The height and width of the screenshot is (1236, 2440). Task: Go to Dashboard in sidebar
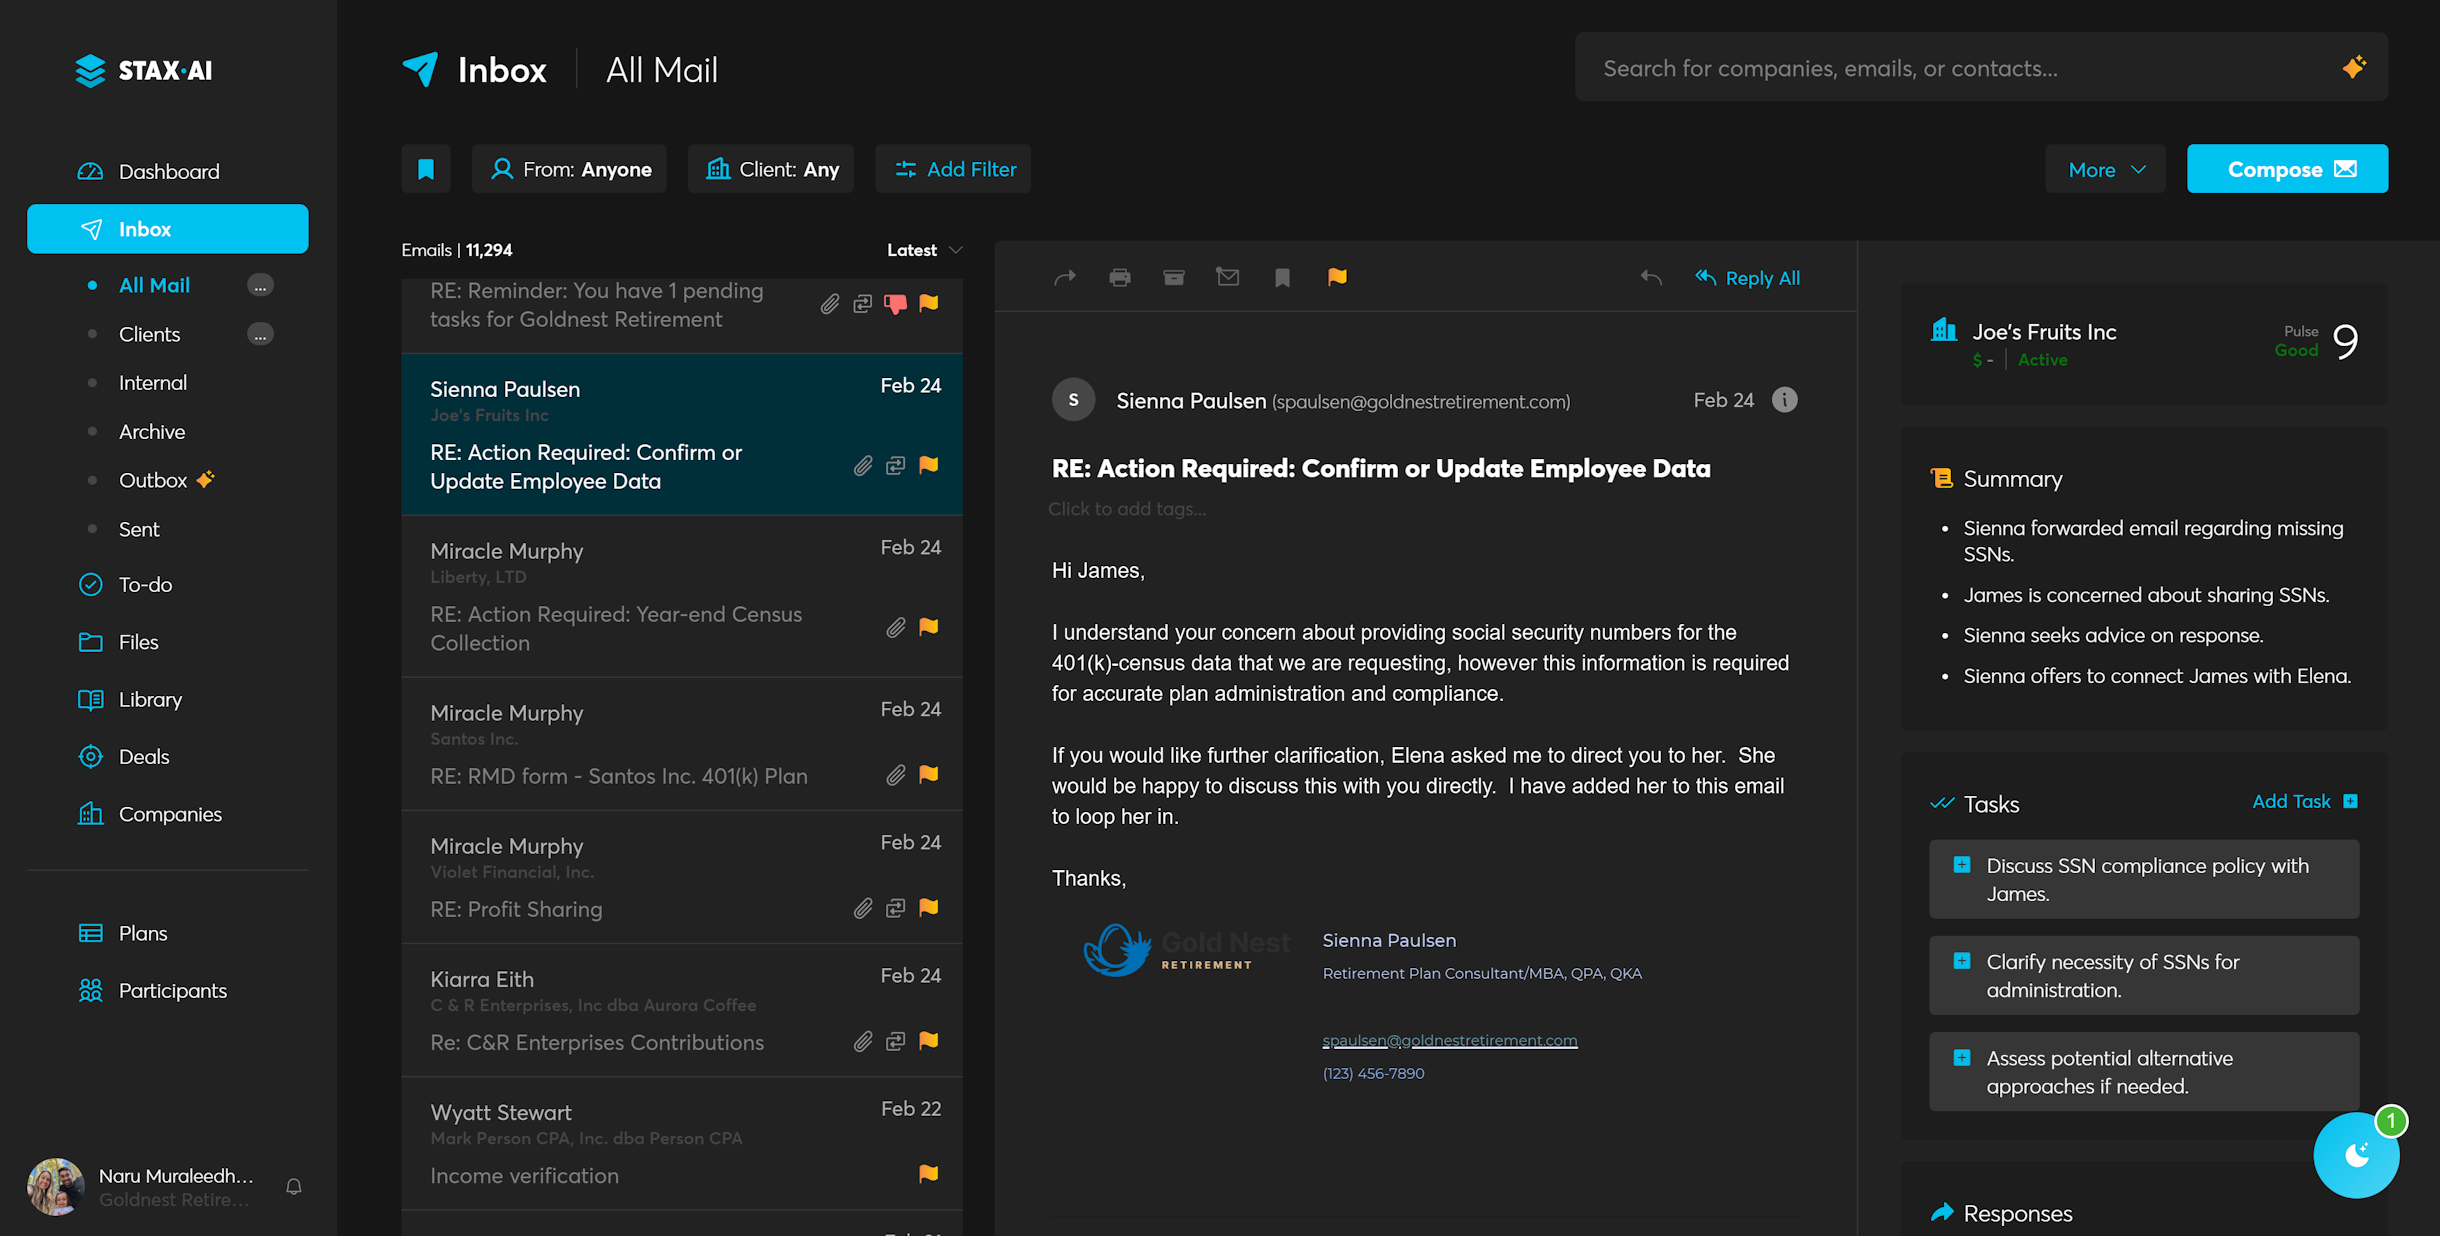168,171
